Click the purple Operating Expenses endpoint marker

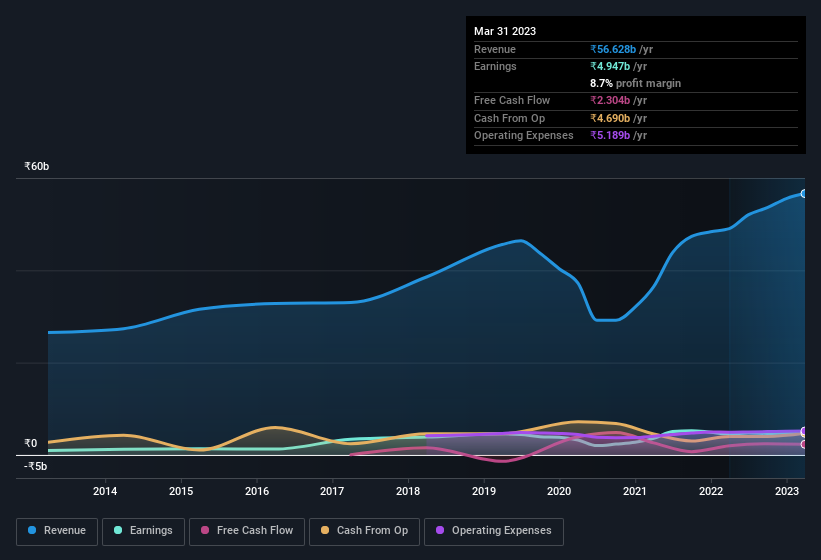[803, 431]
